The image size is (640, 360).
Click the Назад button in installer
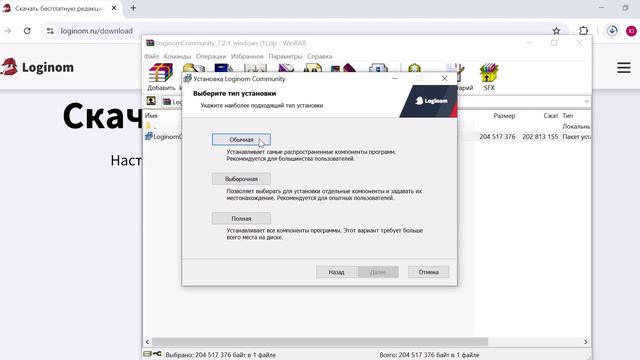point(336,272)
